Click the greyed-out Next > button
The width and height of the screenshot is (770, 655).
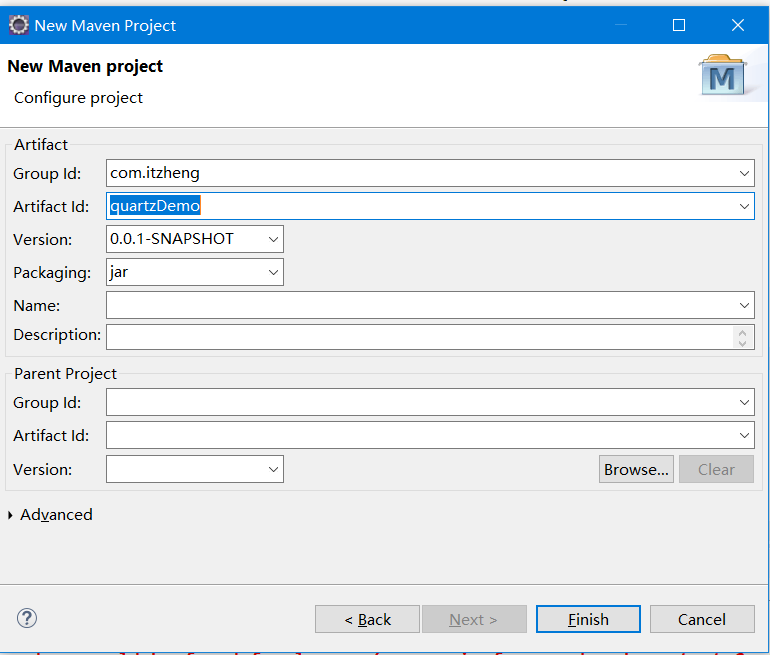(474, 619)
